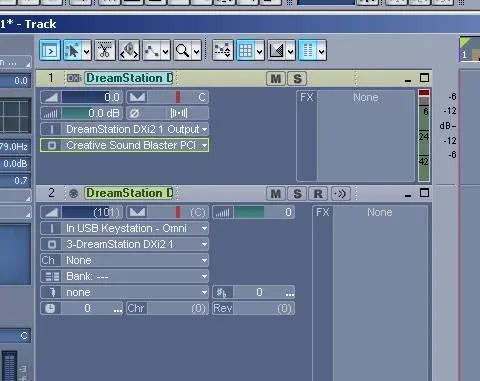Solo track 2 DreamStation

[297, 194]
